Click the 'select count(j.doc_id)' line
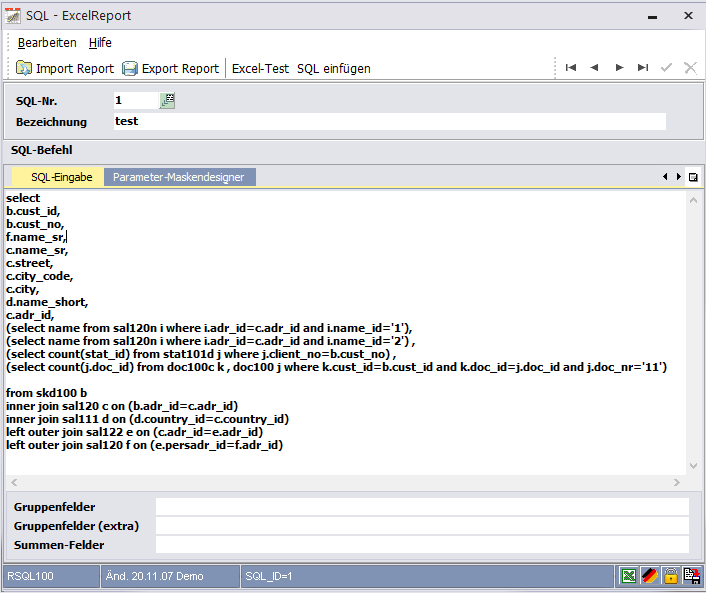This screenshot has height=593, width=706. click(x=336, y=367)
